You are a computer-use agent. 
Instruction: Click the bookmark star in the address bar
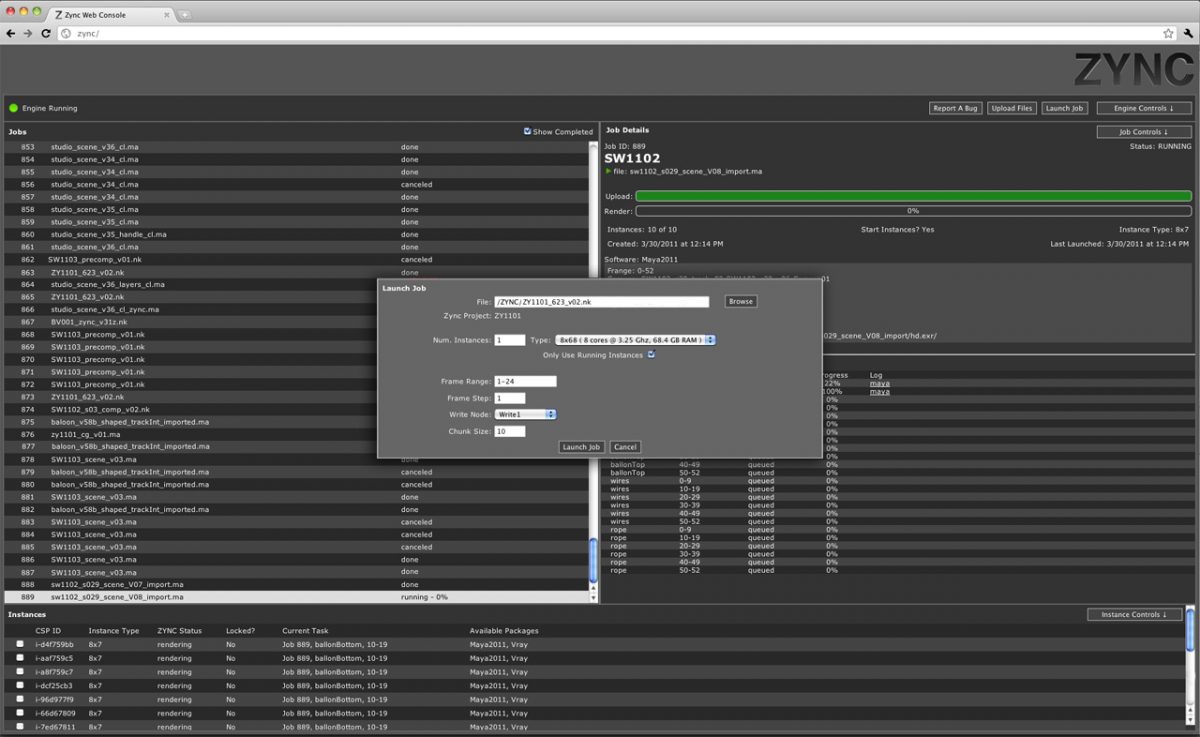[x=1167, y=32]
